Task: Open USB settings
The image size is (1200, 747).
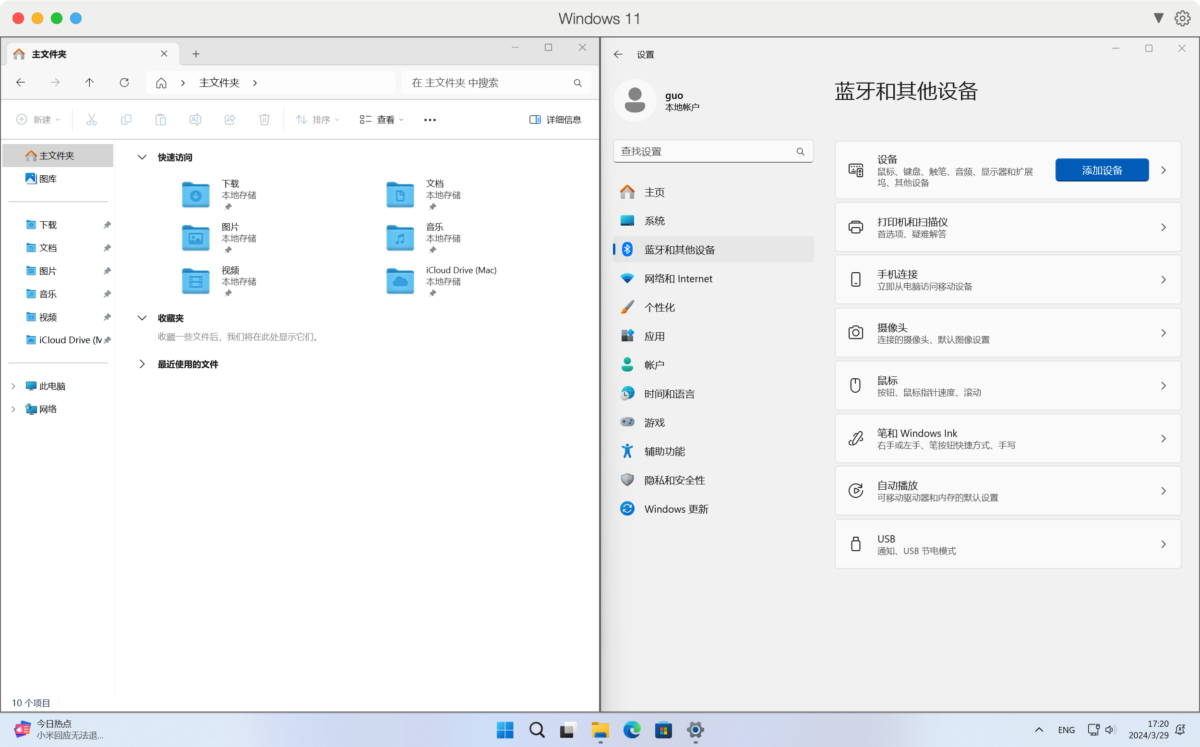Action: [1008, 544]
